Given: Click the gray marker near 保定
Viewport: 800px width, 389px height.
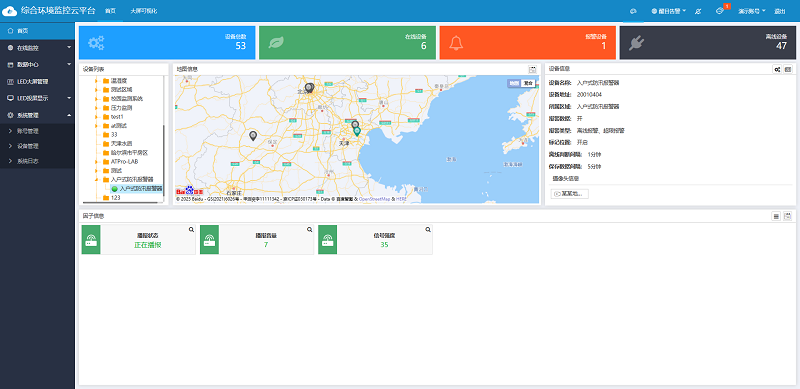Looking at the screenshot, I should pos(253,136).
